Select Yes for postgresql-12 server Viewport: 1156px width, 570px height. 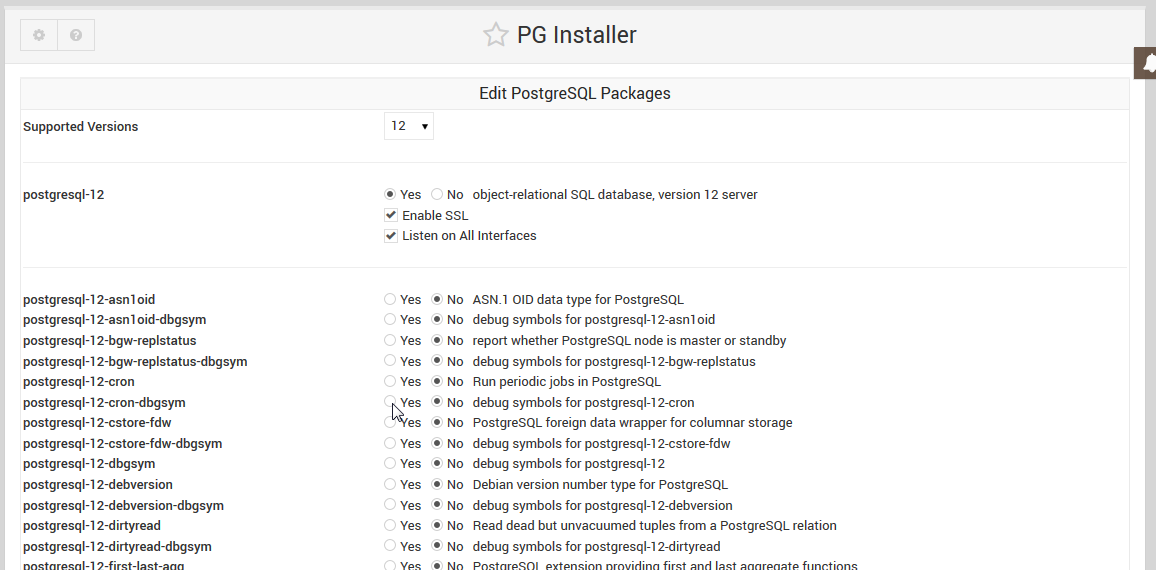(x=390, y=195)
